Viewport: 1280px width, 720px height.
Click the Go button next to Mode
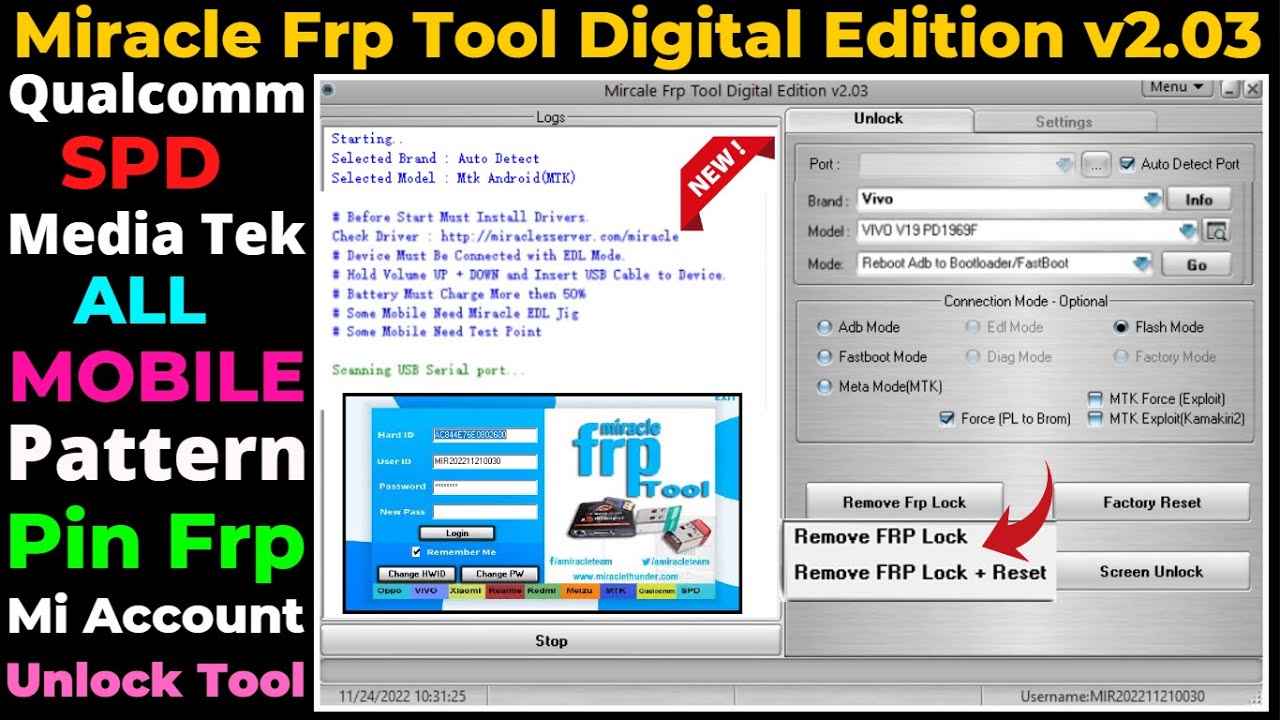[1196, 265]
